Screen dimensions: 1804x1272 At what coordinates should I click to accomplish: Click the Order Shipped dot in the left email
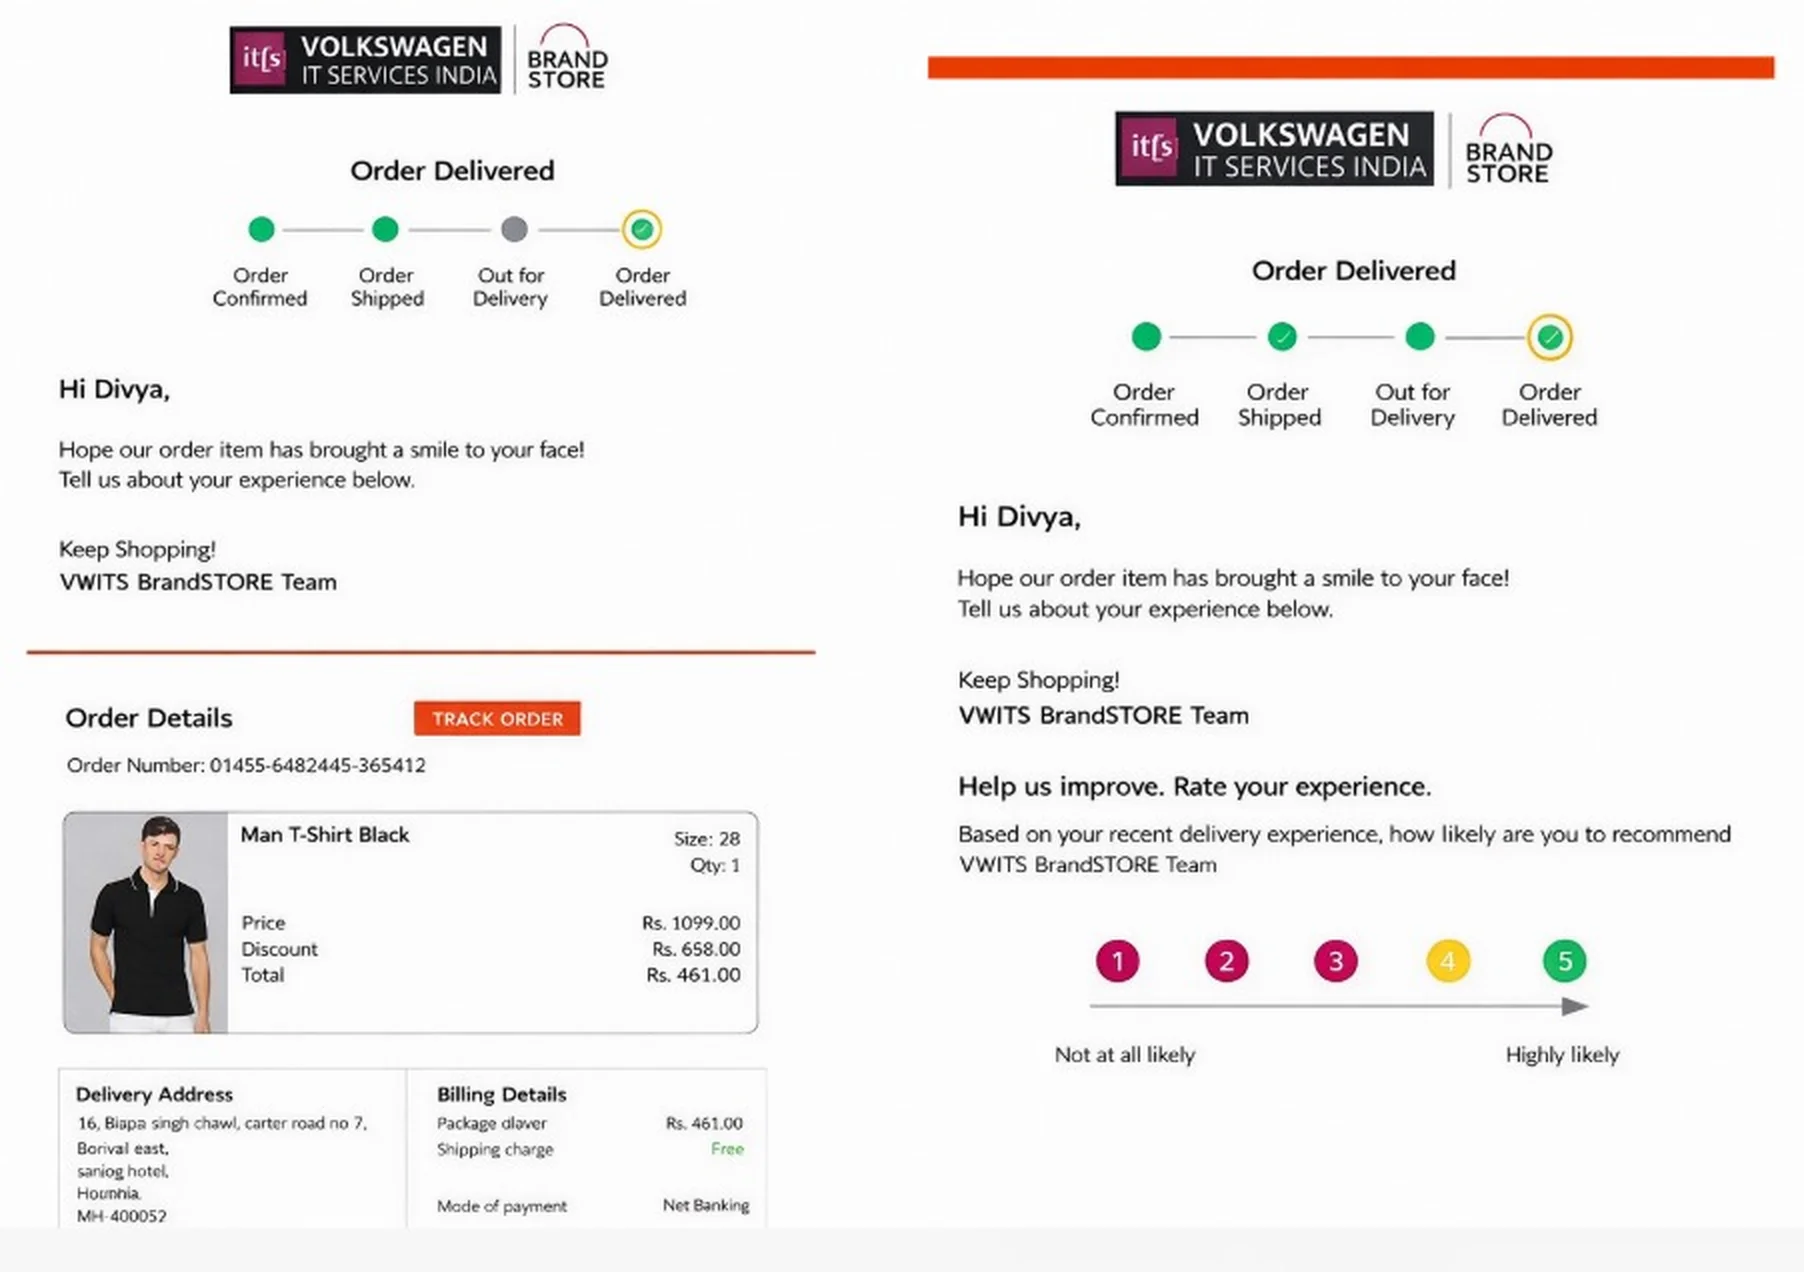[x=385, y=229]
